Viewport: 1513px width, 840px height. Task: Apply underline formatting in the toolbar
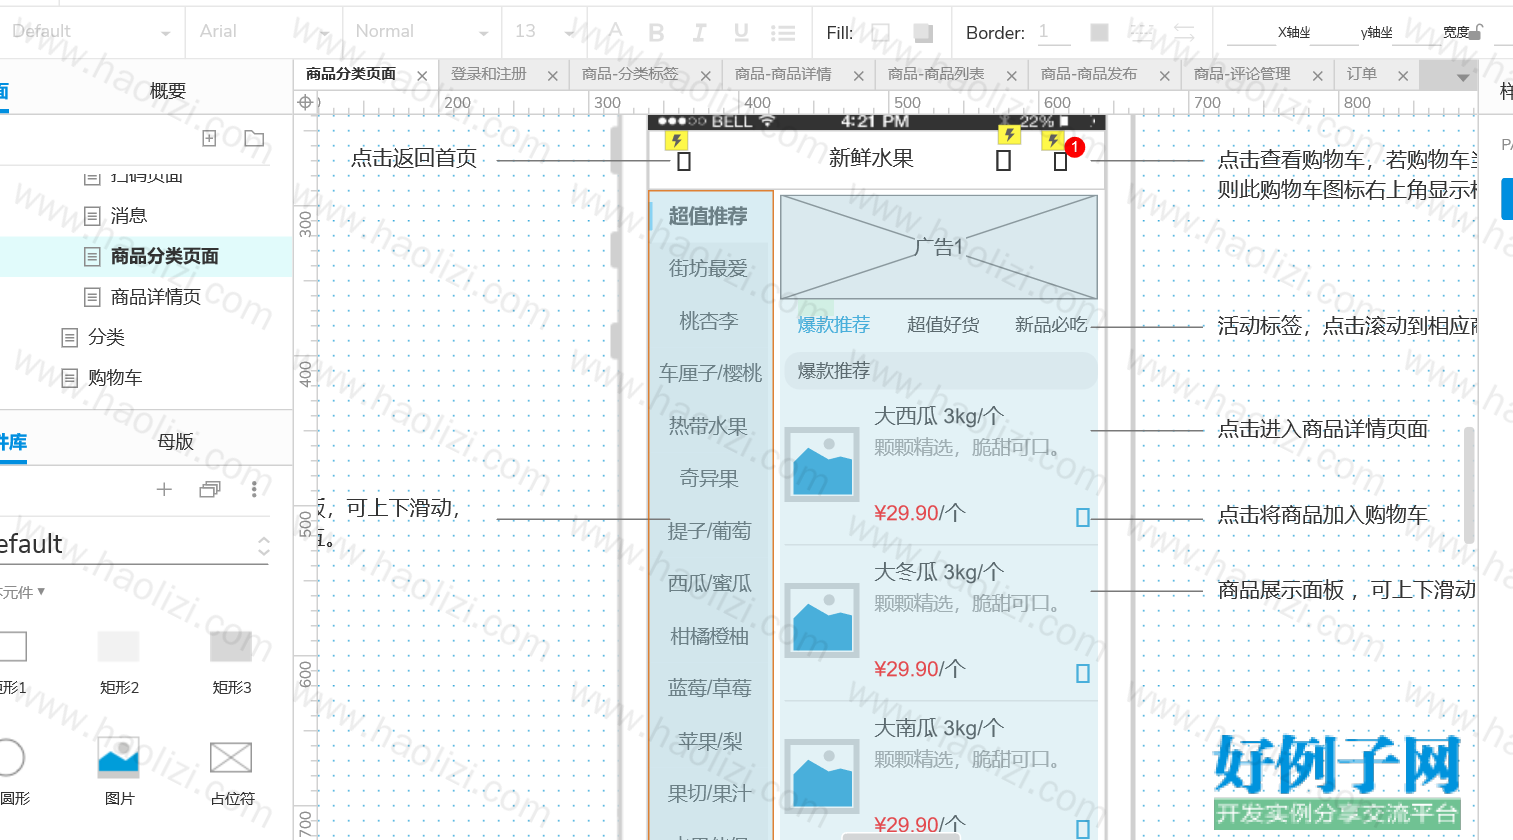coord(741,33)
